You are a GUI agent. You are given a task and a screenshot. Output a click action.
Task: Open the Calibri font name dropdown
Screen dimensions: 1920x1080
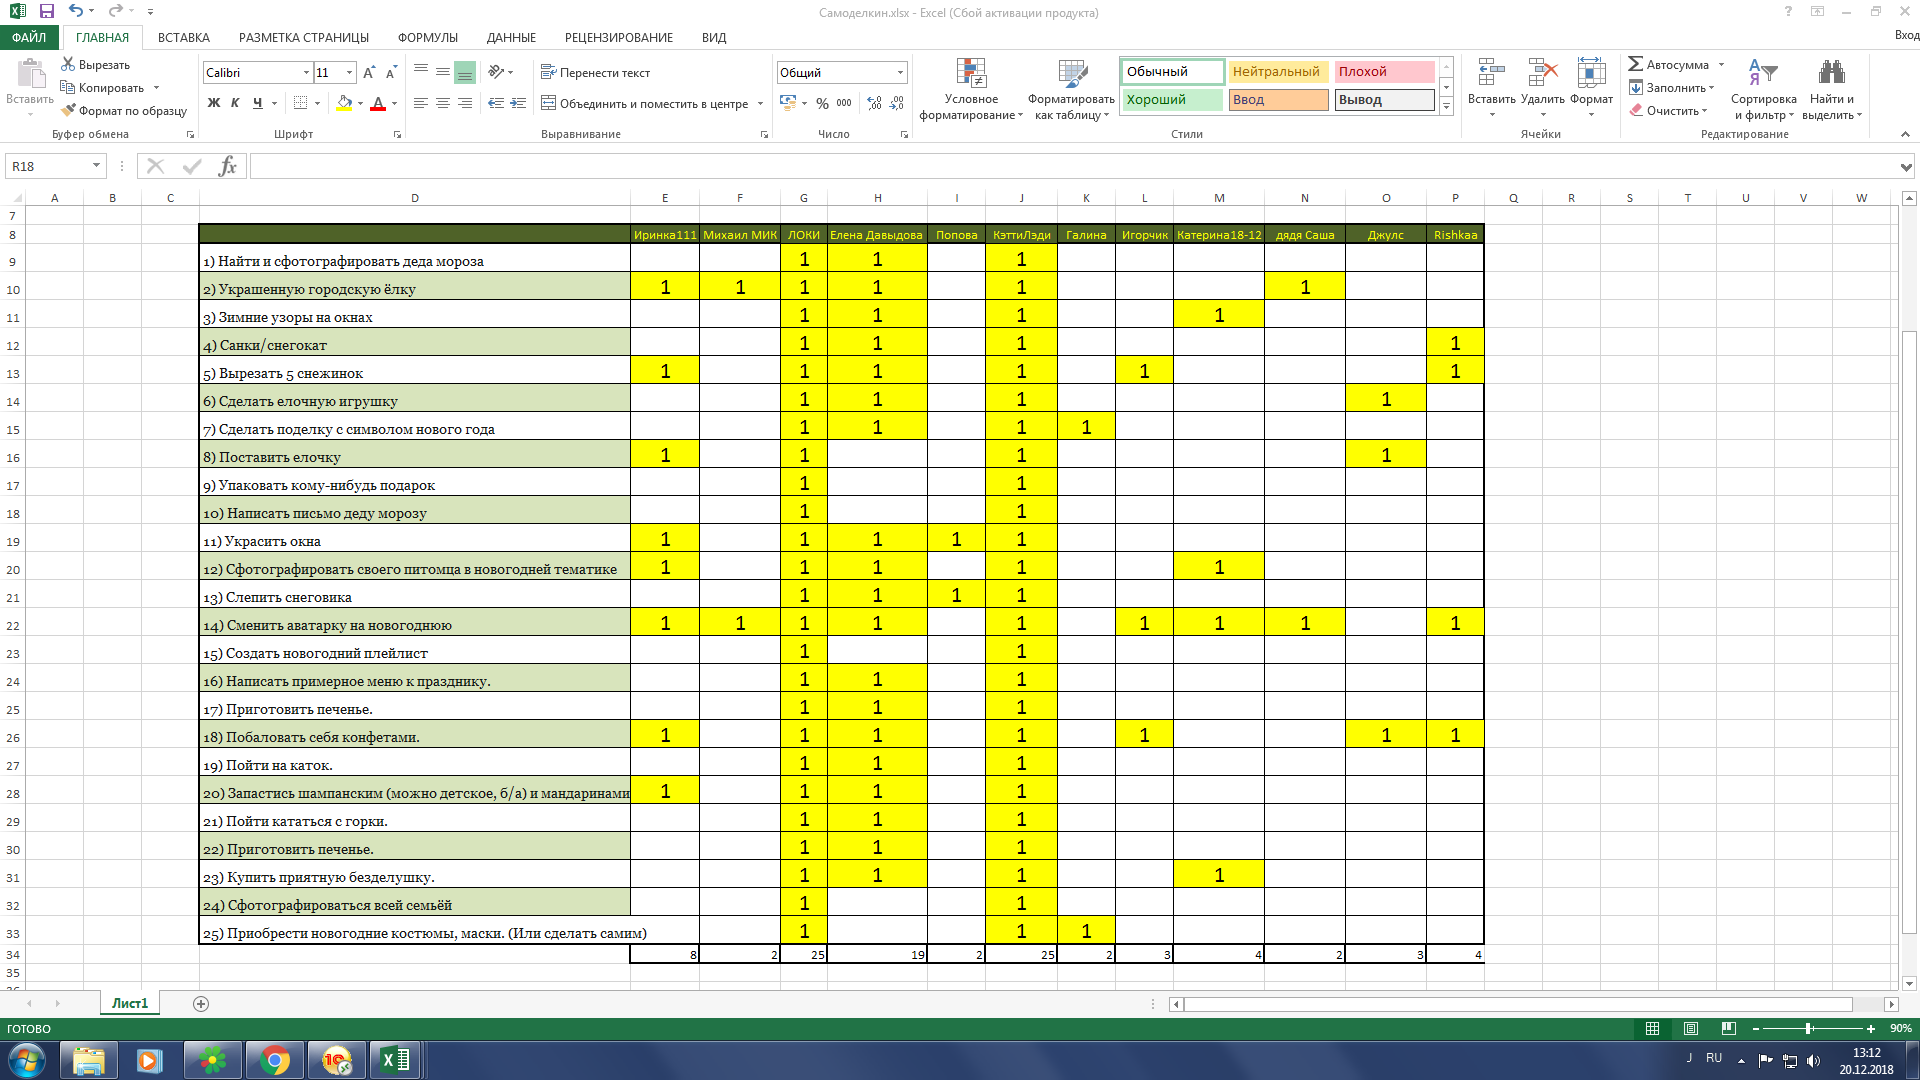click(306, 73)
